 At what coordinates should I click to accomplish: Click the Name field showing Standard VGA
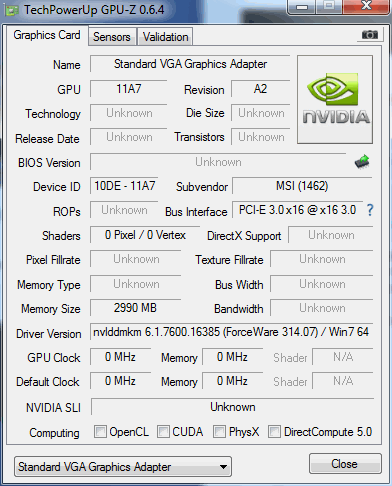click(x=190, y=64)
